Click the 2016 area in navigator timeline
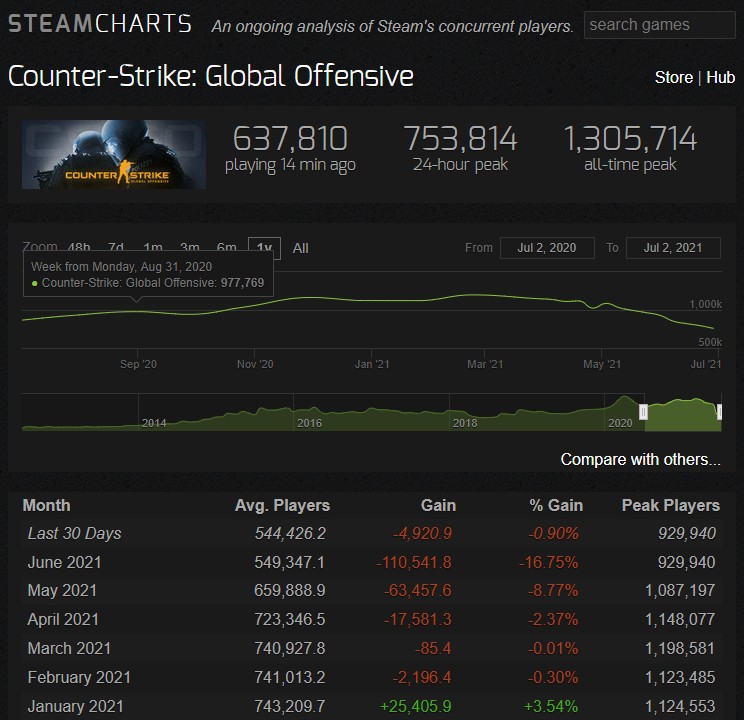 310,422
